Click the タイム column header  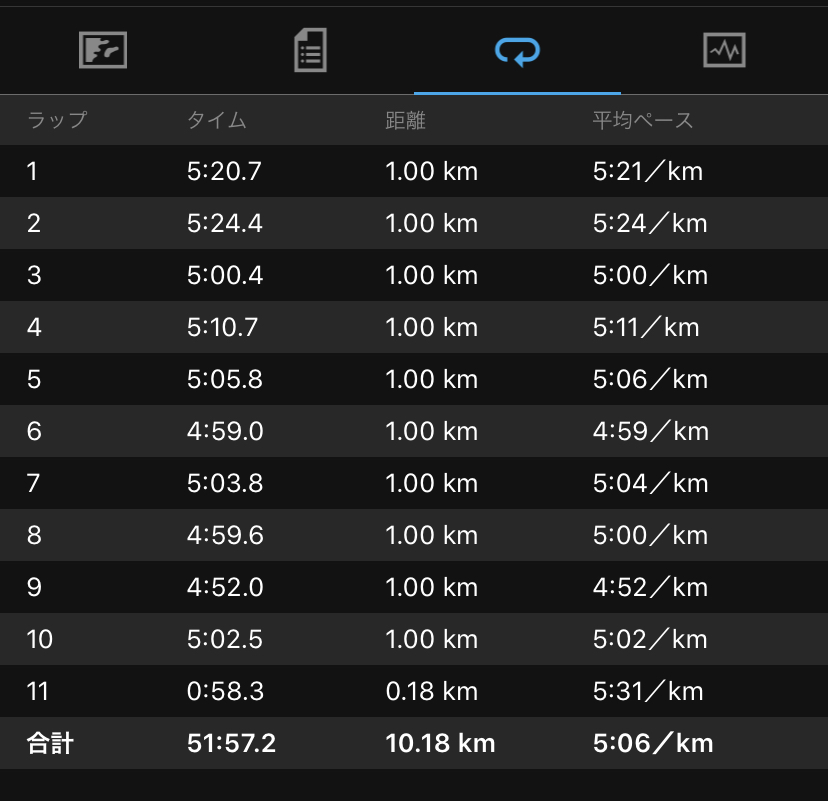pos(217,120)
